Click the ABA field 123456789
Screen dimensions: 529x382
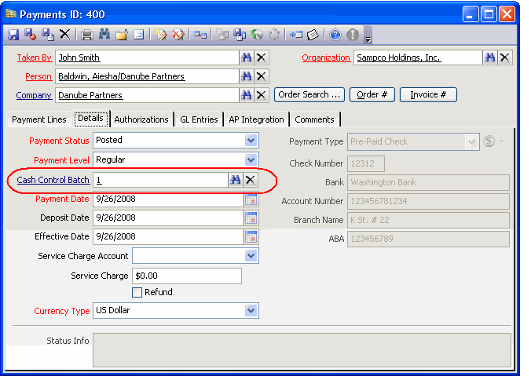click(428, 239)
